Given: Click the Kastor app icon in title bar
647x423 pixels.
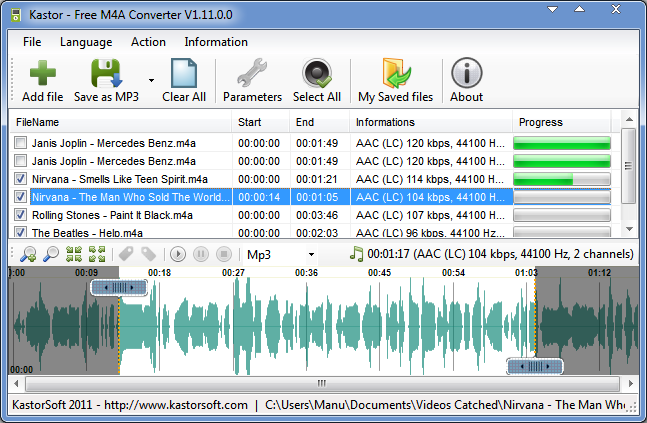Looking at the screenshot, I should click(x=16, y=15).
